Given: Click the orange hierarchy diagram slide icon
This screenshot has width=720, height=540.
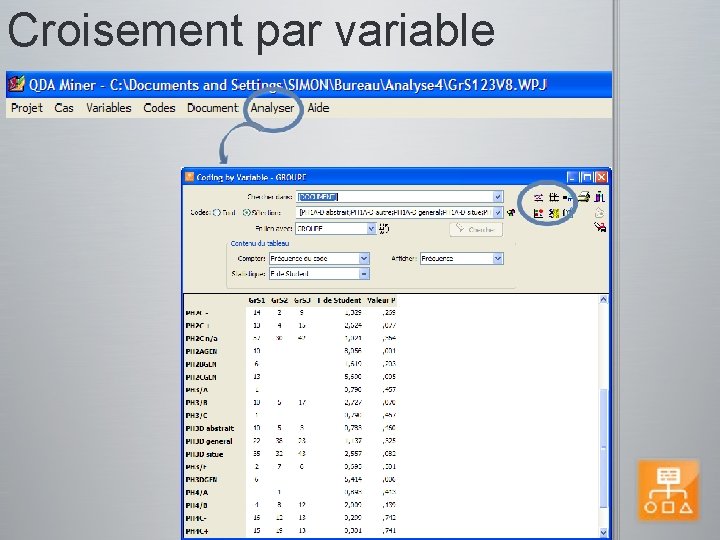Looking at the screenshot, I should [669, 490].
